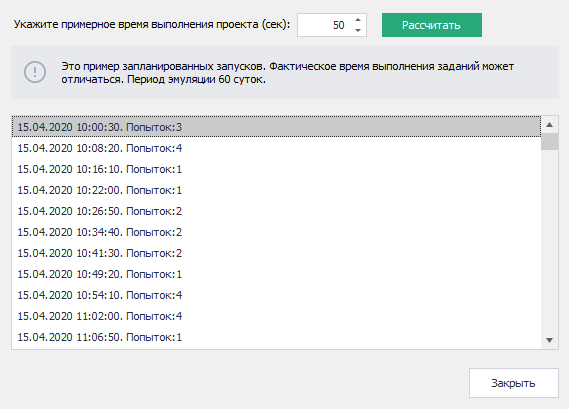Select row 15.04.2020 10:41:30. Попыток:2
569x409 pixels.
pyautogui.click(x=276, y=253)
